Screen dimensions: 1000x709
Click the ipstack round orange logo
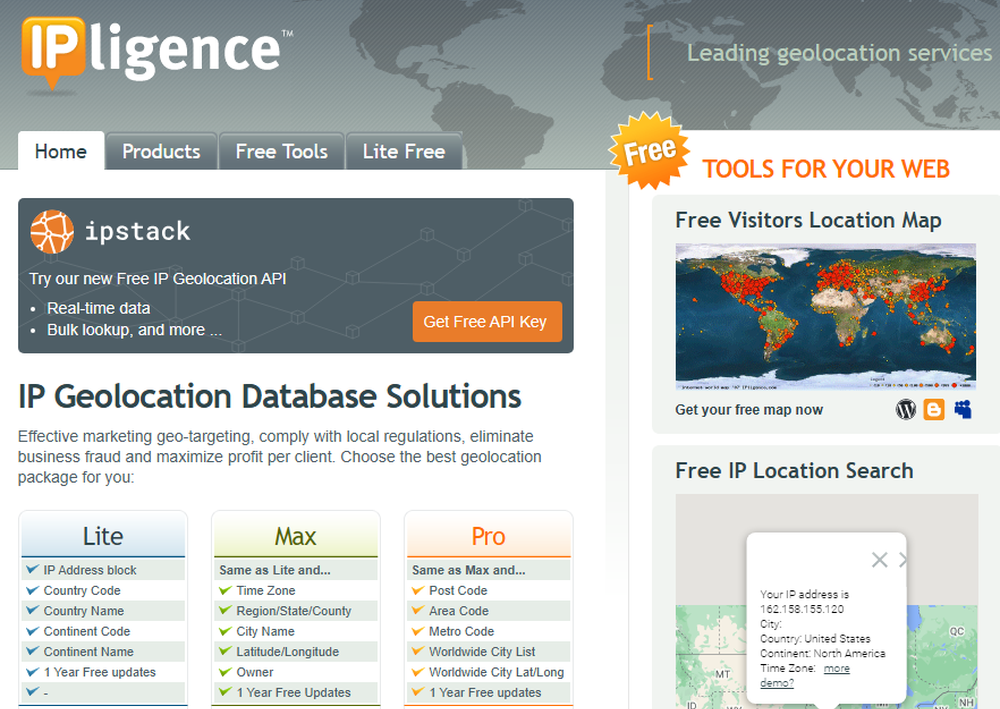click(x=52, y=232)
